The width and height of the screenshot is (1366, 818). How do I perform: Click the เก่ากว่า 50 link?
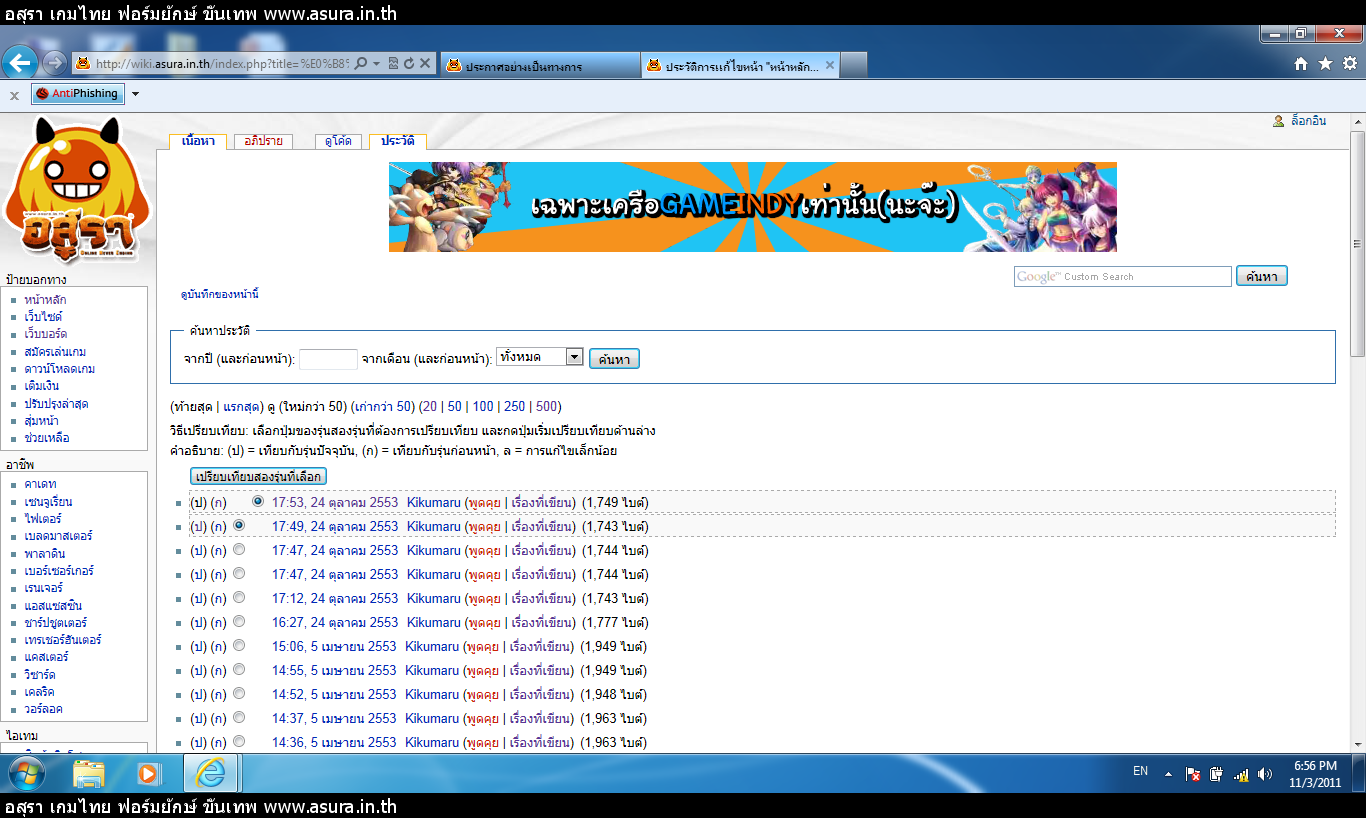tap(382, 406)
